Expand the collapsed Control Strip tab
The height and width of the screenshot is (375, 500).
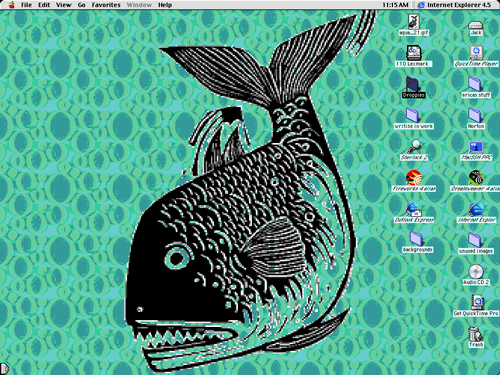point(4,368)
